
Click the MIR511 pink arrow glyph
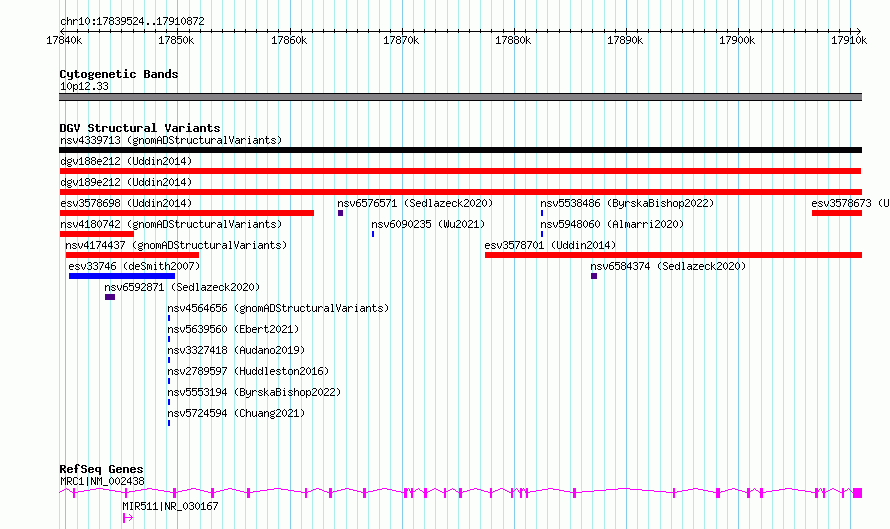pyautogui.click(x=128, y=518)
